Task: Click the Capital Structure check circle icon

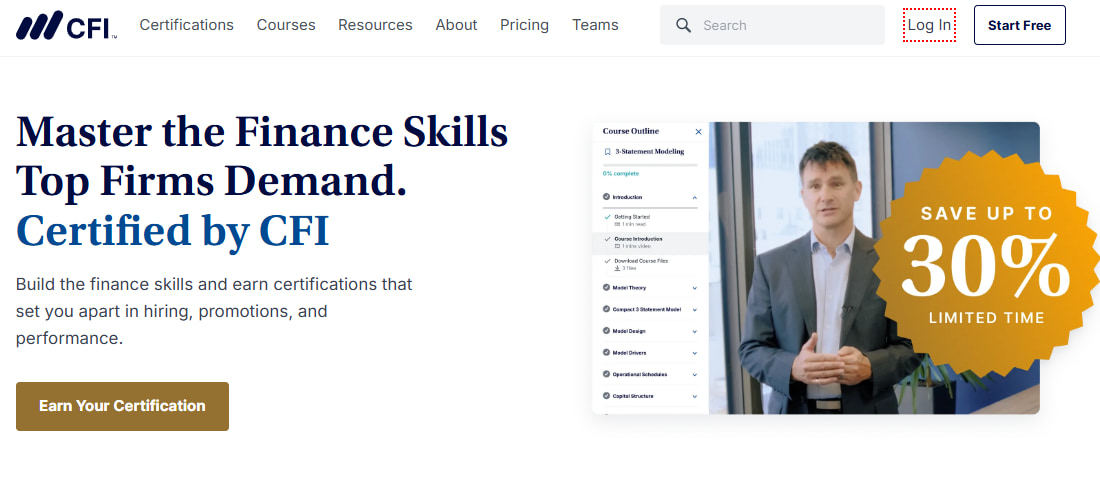Action: click(x=607, y=396)
